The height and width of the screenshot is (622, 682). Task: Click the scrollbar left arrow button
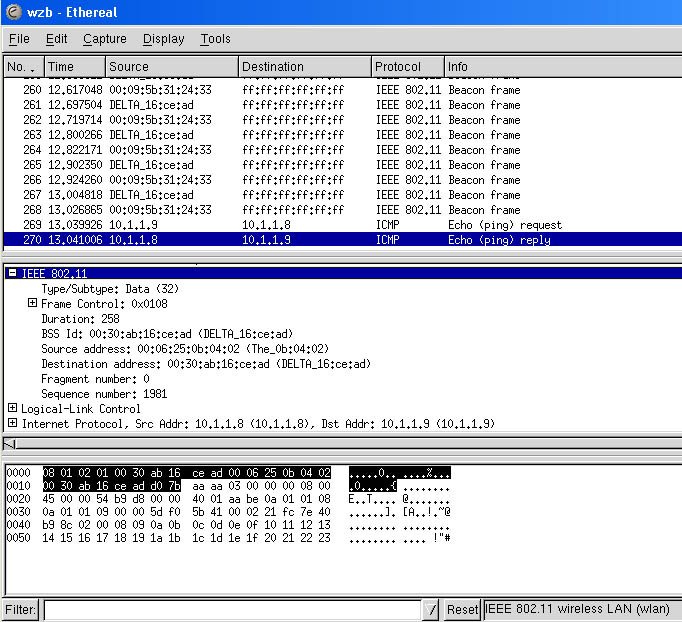click(x=9, y=444)
